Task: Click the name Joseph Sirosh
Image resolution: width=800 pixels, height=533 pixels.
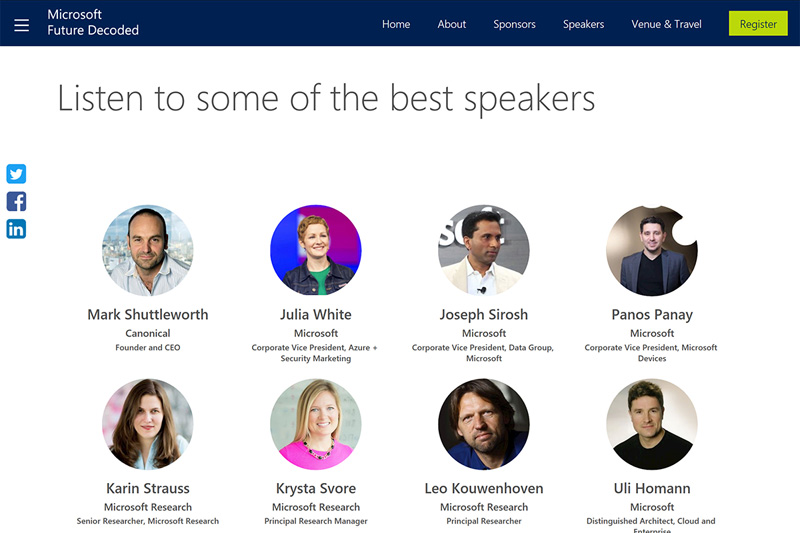Action: point(484,315)
